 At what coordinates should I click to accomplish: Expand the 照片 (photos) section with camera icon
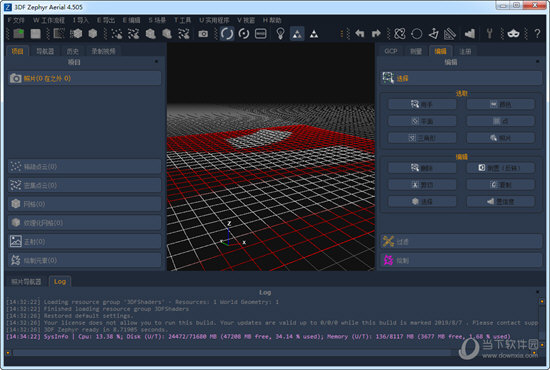tap(84, 78)
